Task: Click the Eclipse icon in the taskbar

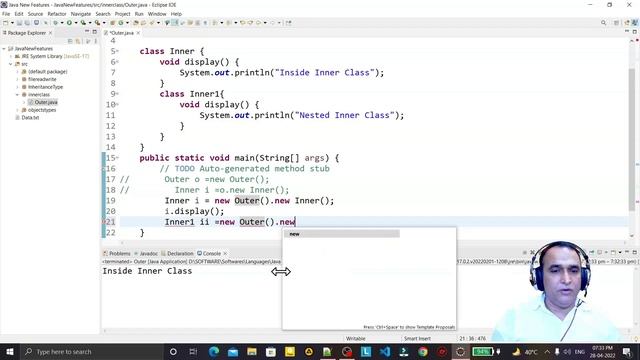Action: click(x=460, y=351)
